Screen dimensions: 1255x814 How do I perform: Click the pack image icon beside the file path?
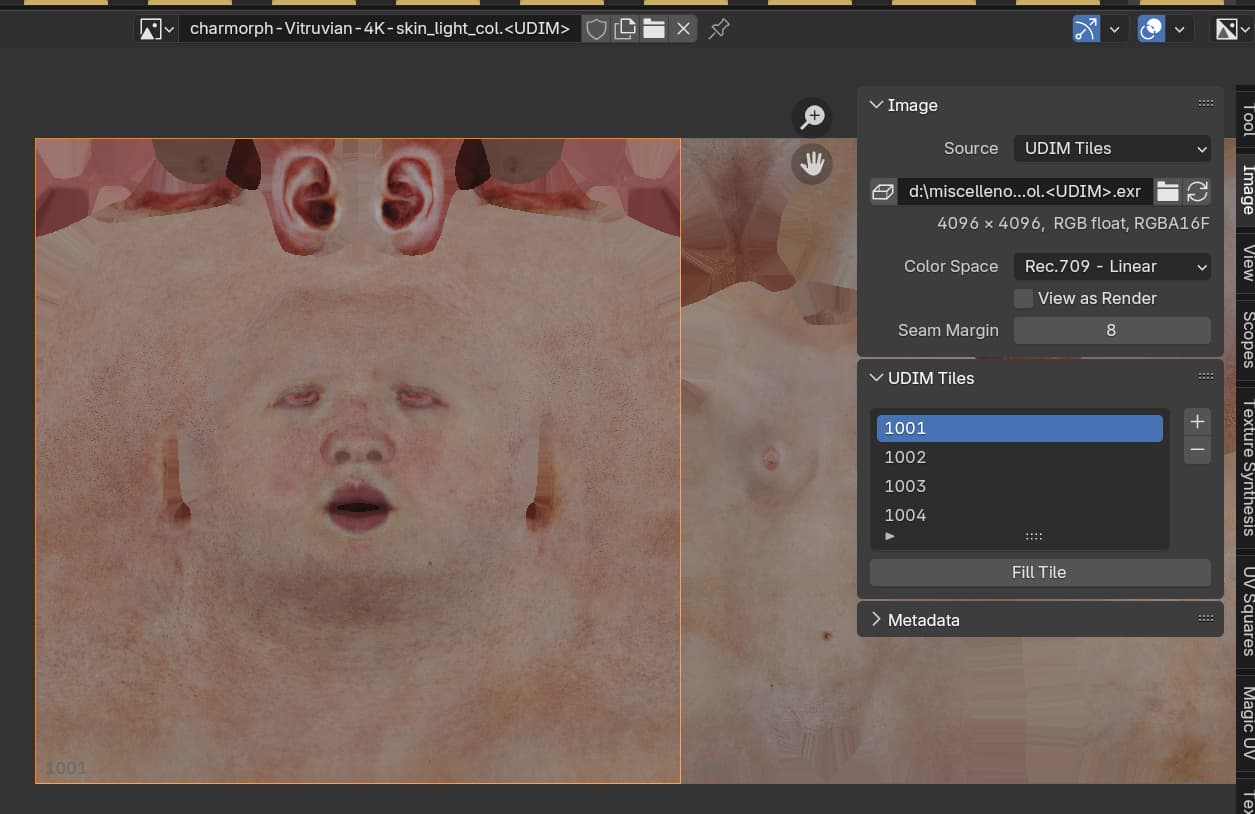pos(882,191)
